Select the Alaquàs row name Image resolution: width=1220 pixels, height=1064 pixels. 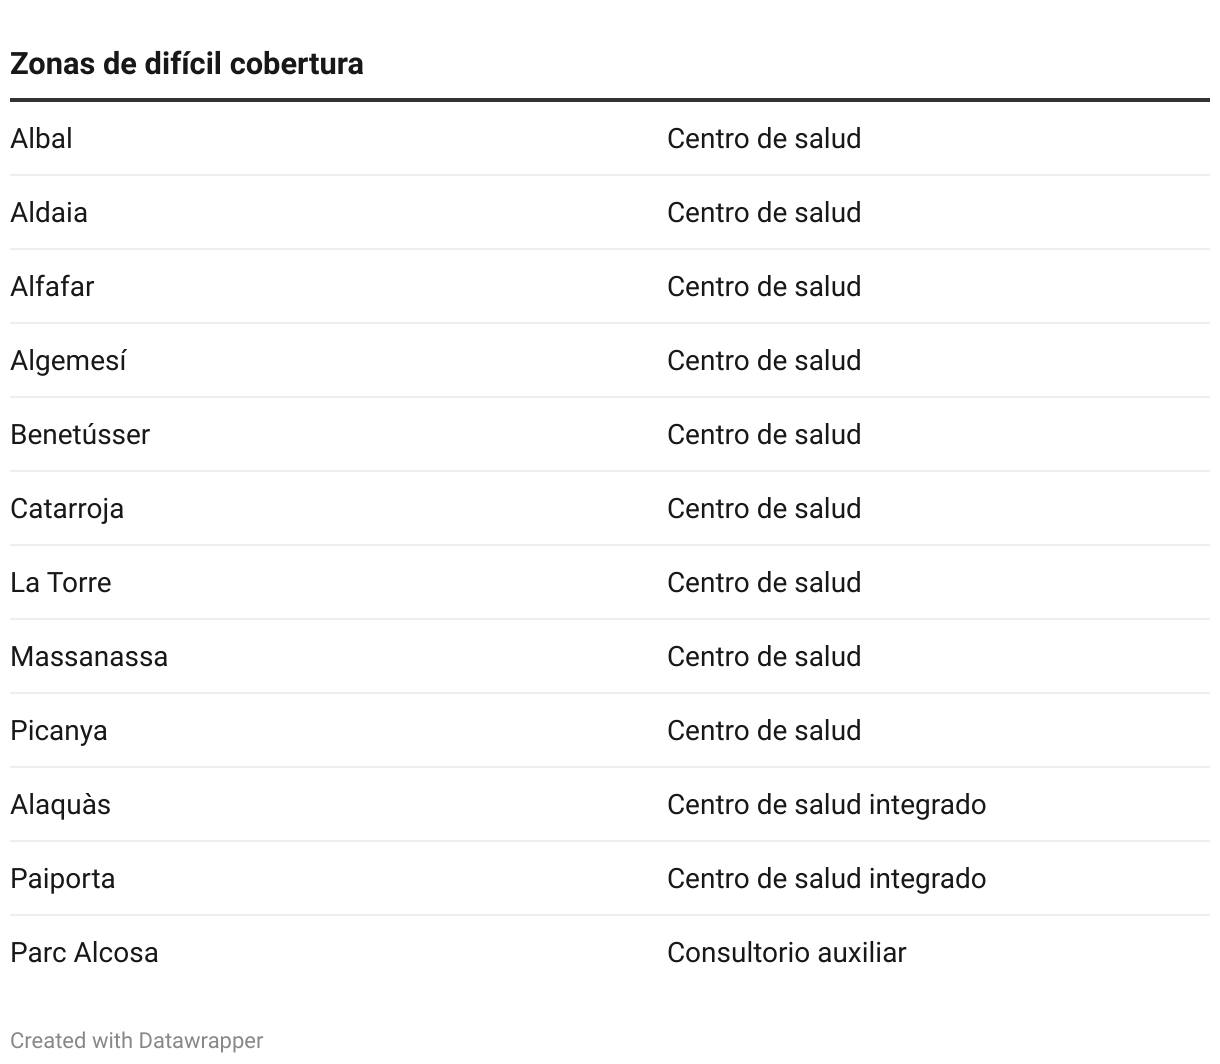(x=60, y=804)
